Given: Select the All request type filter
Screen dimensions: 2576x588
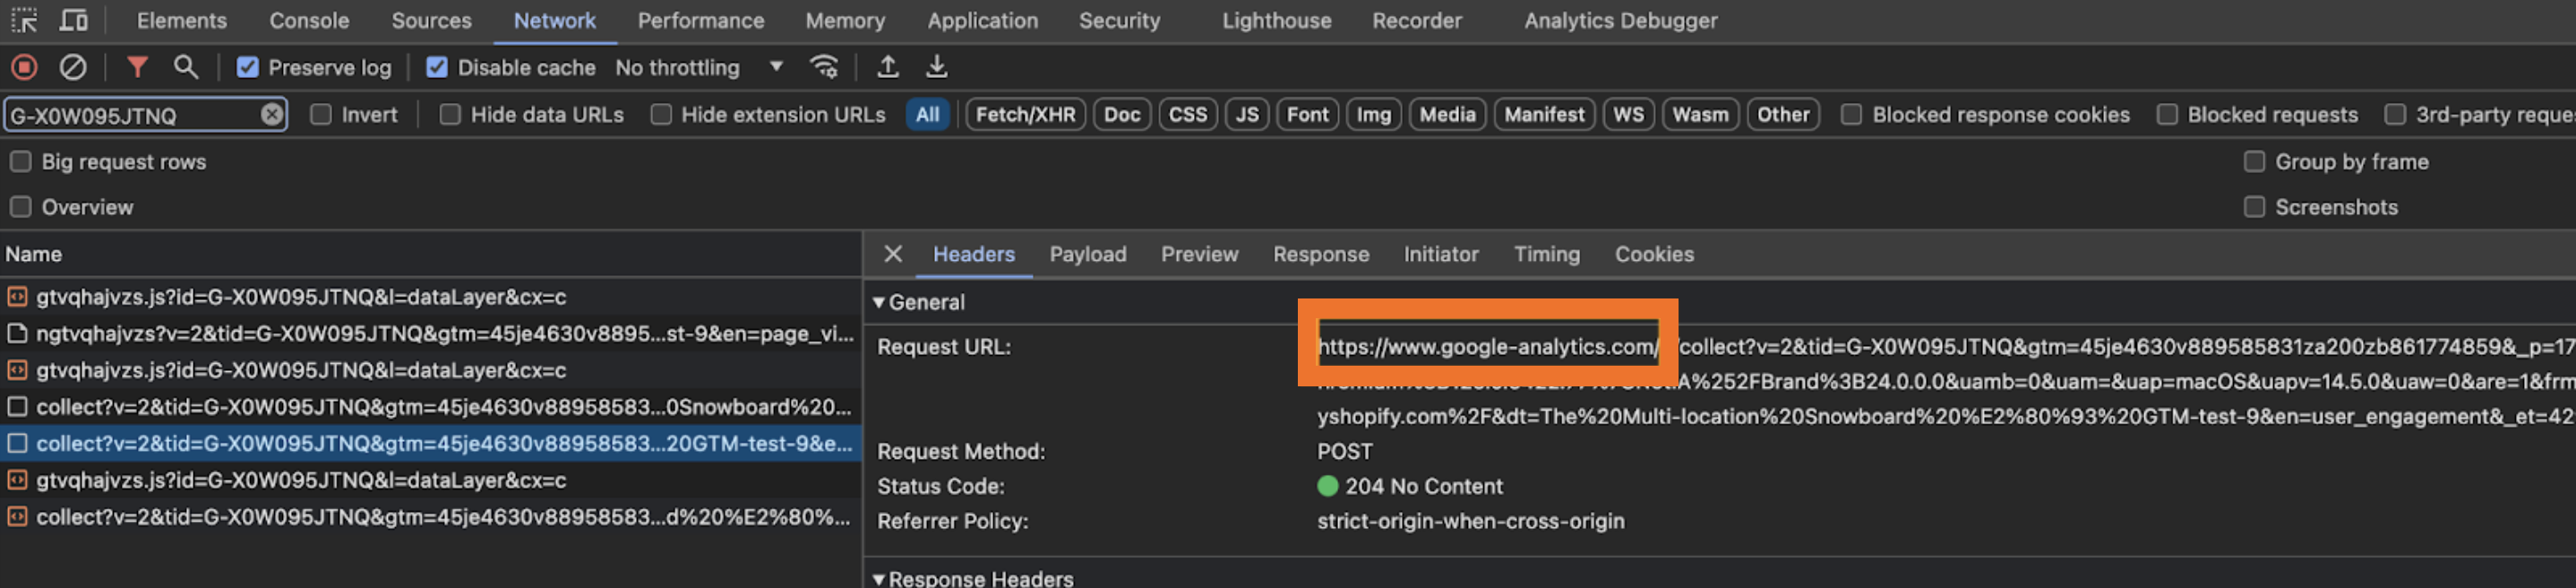Looking at the screenshot, I should pyautogui.click(x=928, y=114).
